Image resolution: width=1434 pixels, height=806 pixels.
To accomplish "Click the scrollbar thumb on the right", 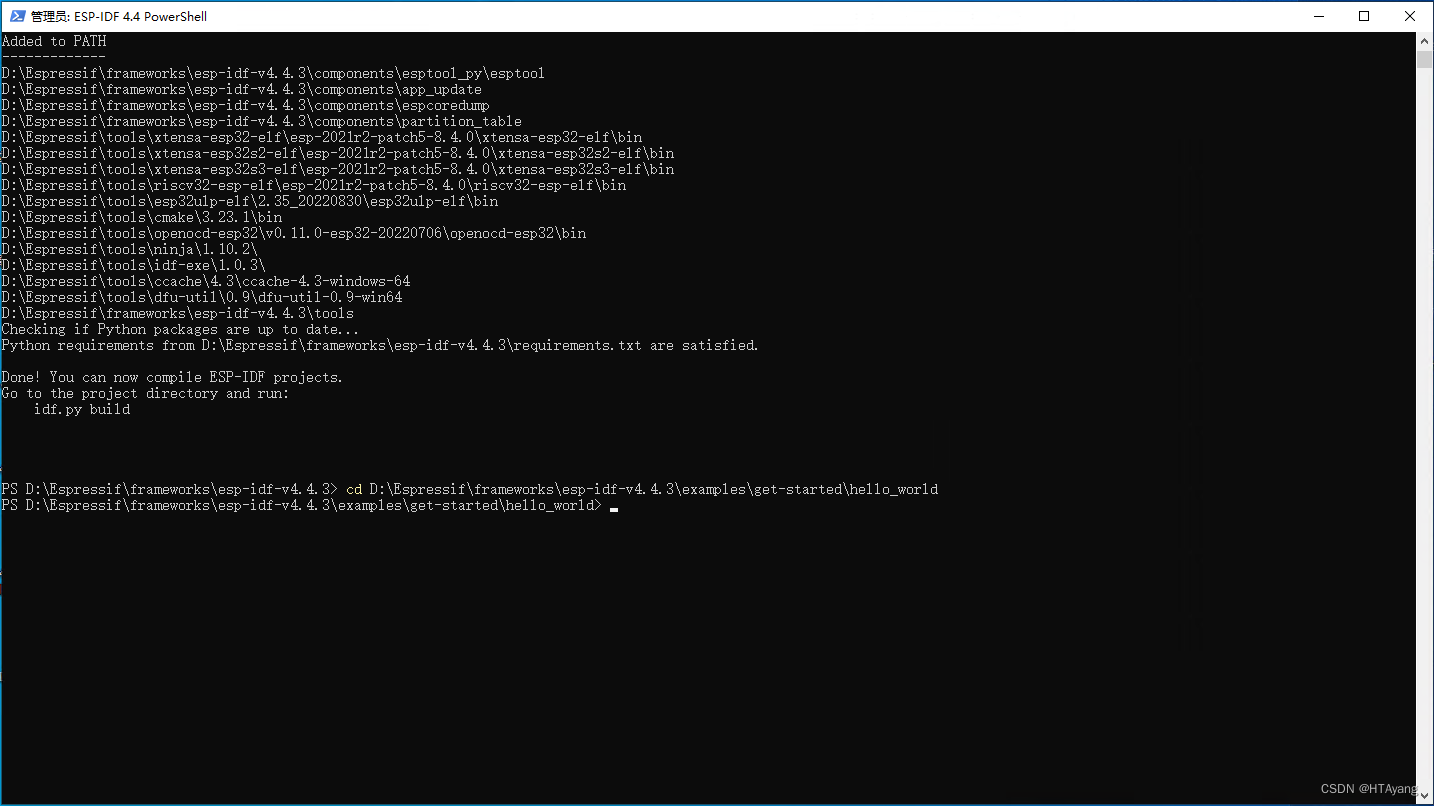I will [1425, 62].
